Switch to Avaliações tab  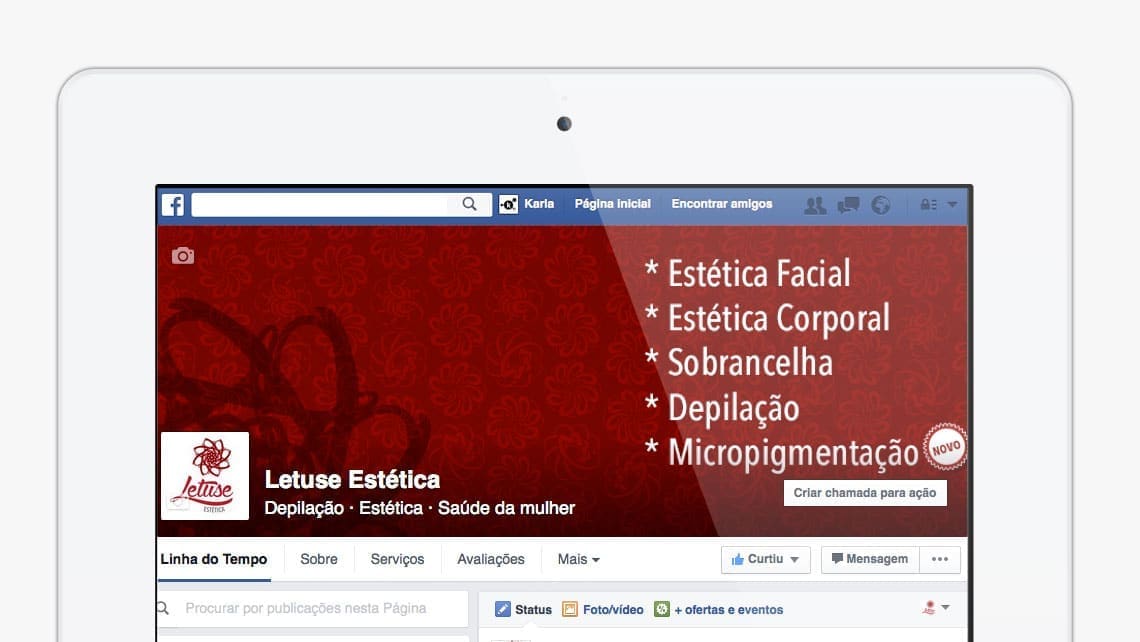pos(491,559)
